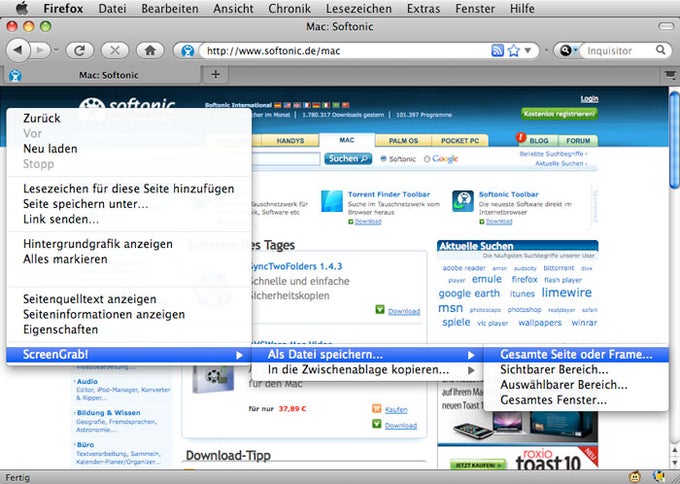680x484 pixels.
Task: Click into the URL address field
Action: [345, 51]
